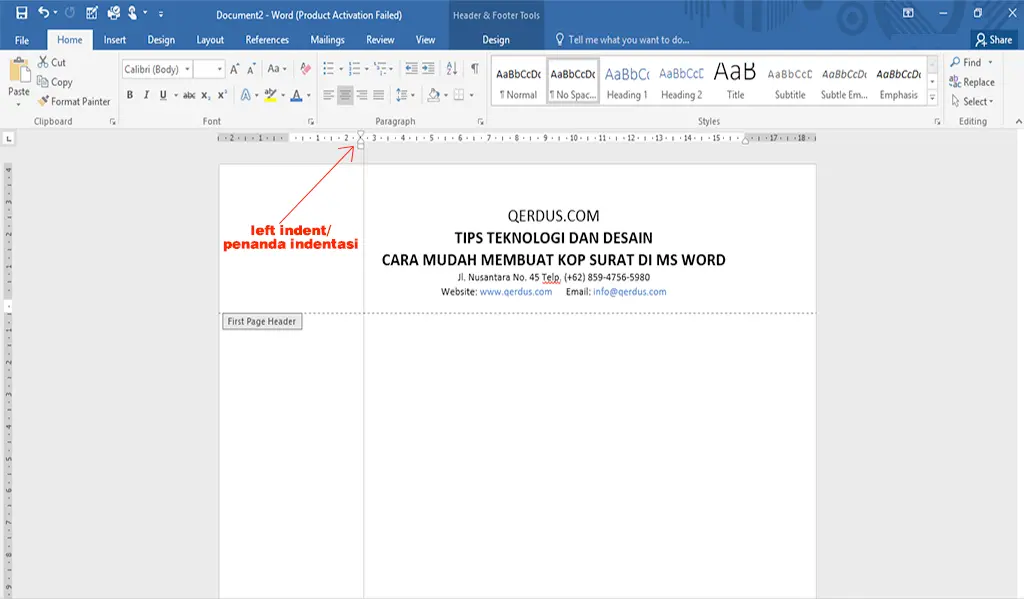Open the References tab
1024x599 pixels.
tap(266, 40)
